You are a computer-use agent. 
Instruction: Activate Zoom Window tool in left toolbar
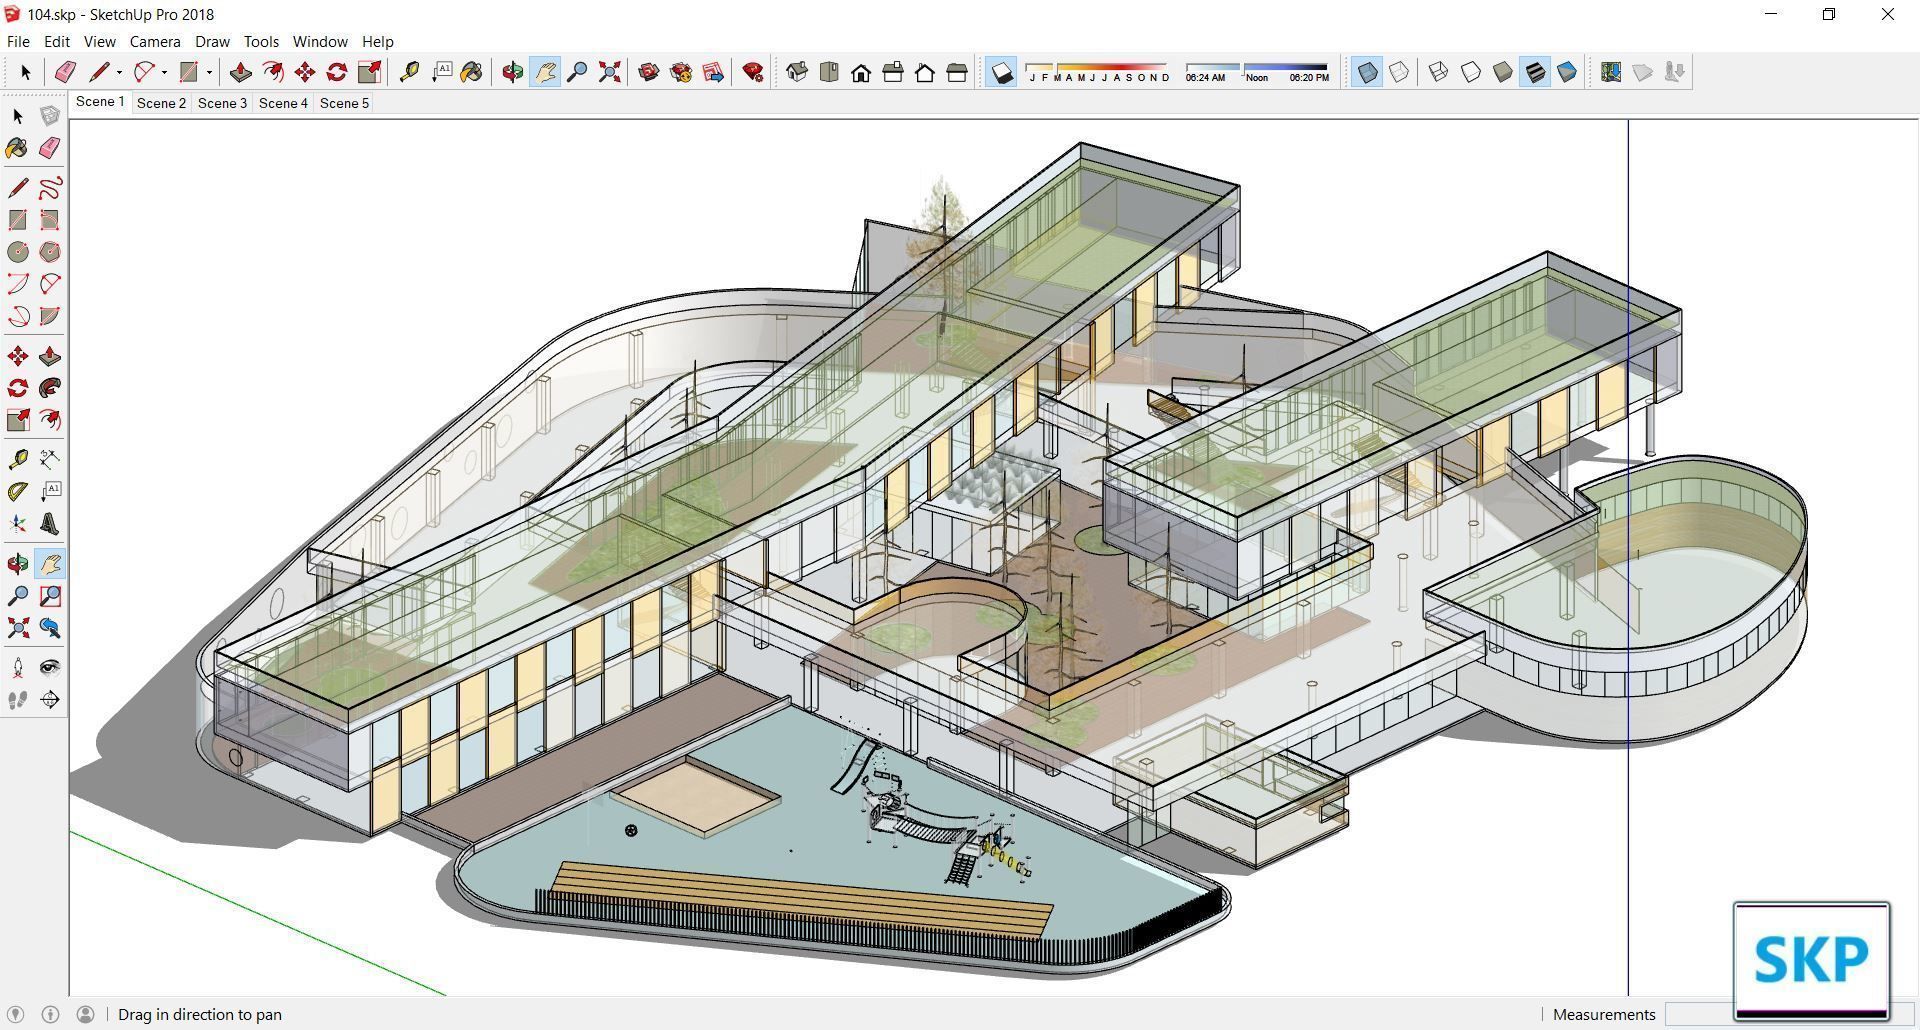pos(50,596)
